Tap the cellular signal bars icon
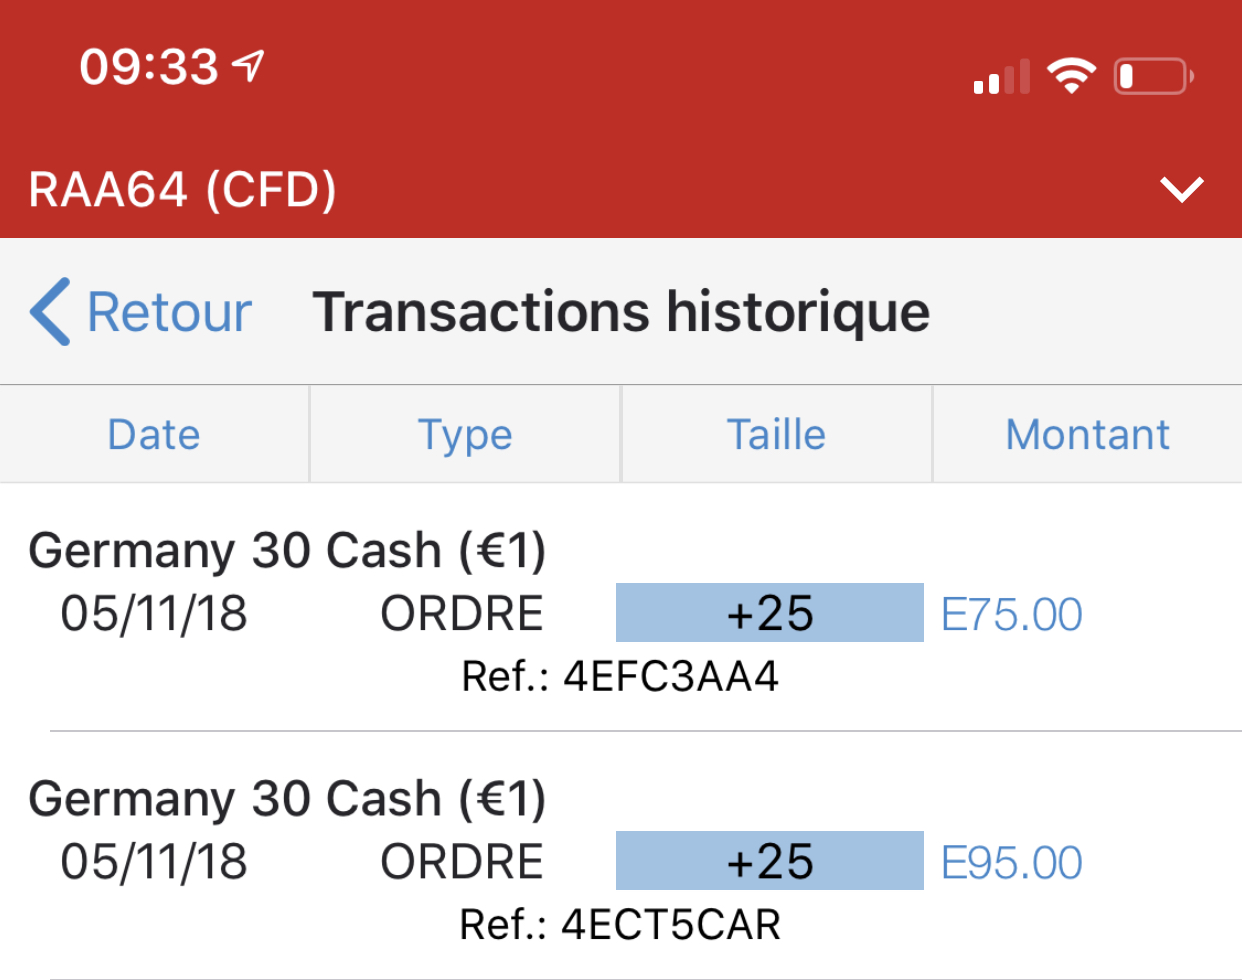1242x980 pixels. [1001, 78]
